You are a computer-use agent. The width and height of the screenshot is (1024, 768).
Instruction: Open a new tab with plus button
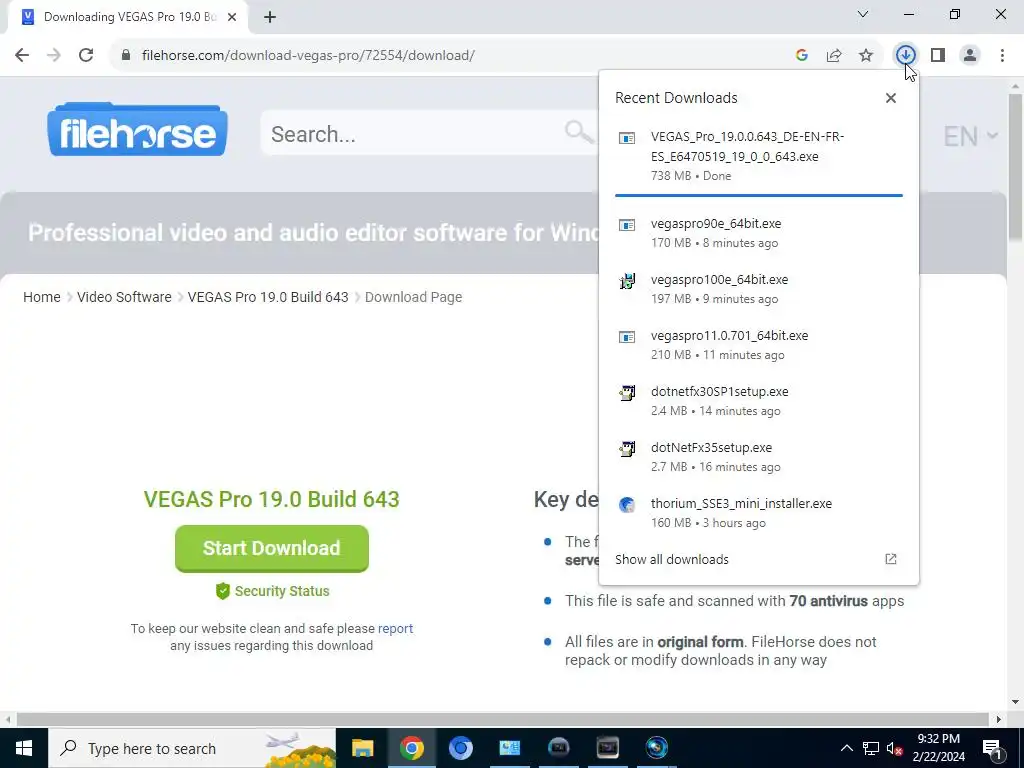pyautogui.click(x=270, y=17)
